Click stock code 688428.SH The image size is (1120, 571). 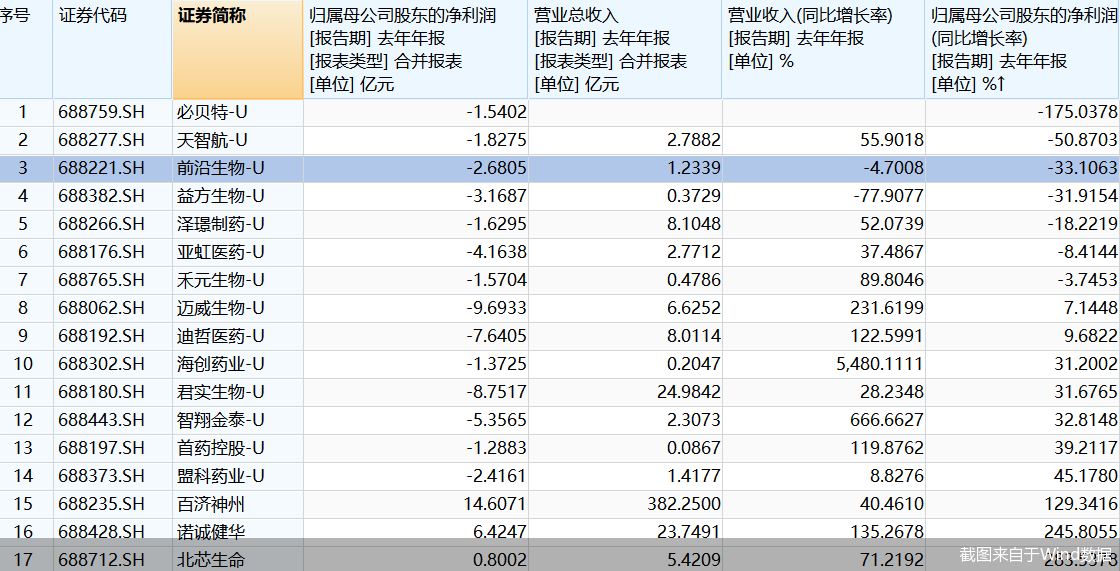[101, 532]
